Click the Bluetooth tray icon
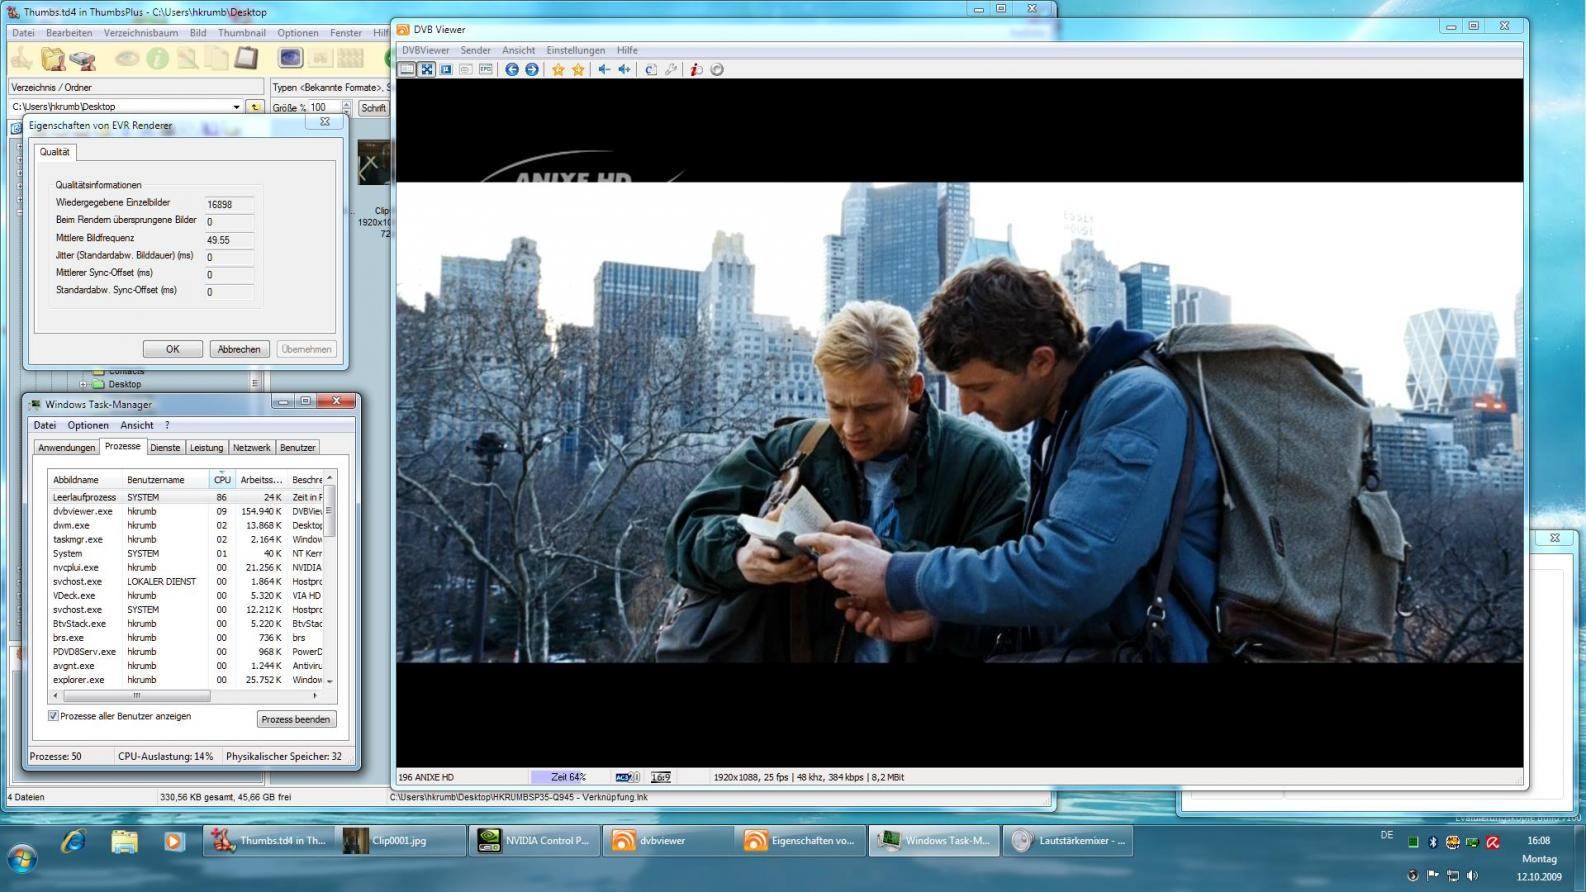 1432,842
